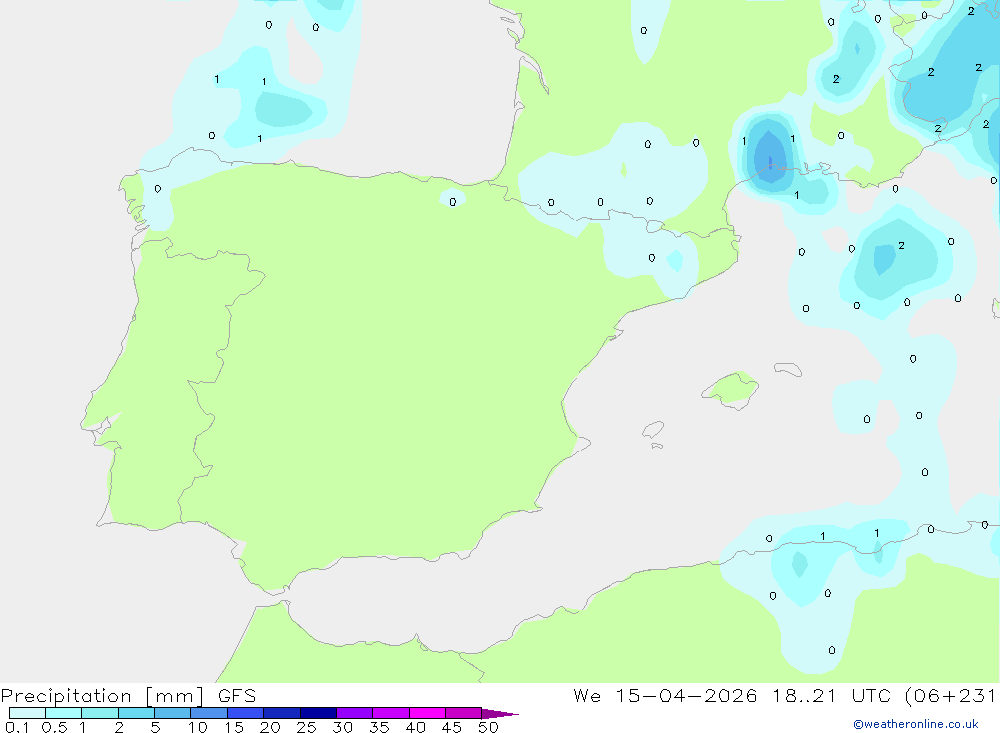The height and width of the screenshot is (733, 1000).
Task: Click the 'GFS' model label
Action: 237,696
